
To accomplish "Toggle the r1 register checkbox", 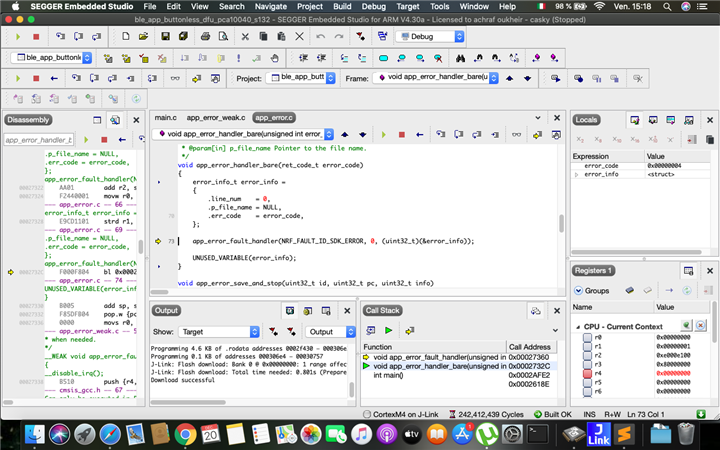I will point(587,346).
